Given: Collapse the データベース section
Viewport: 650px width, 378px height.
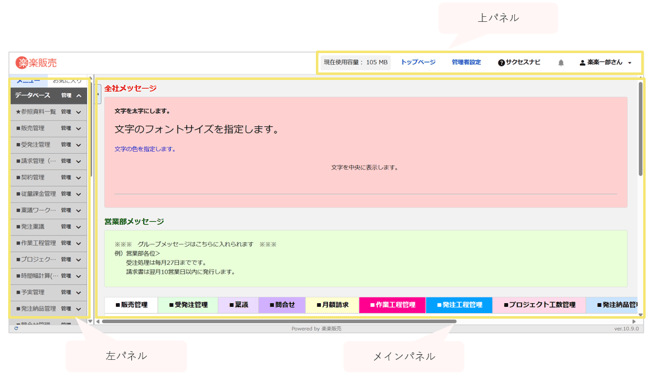Looking at the screenshot, I should (x=79, y=96).
